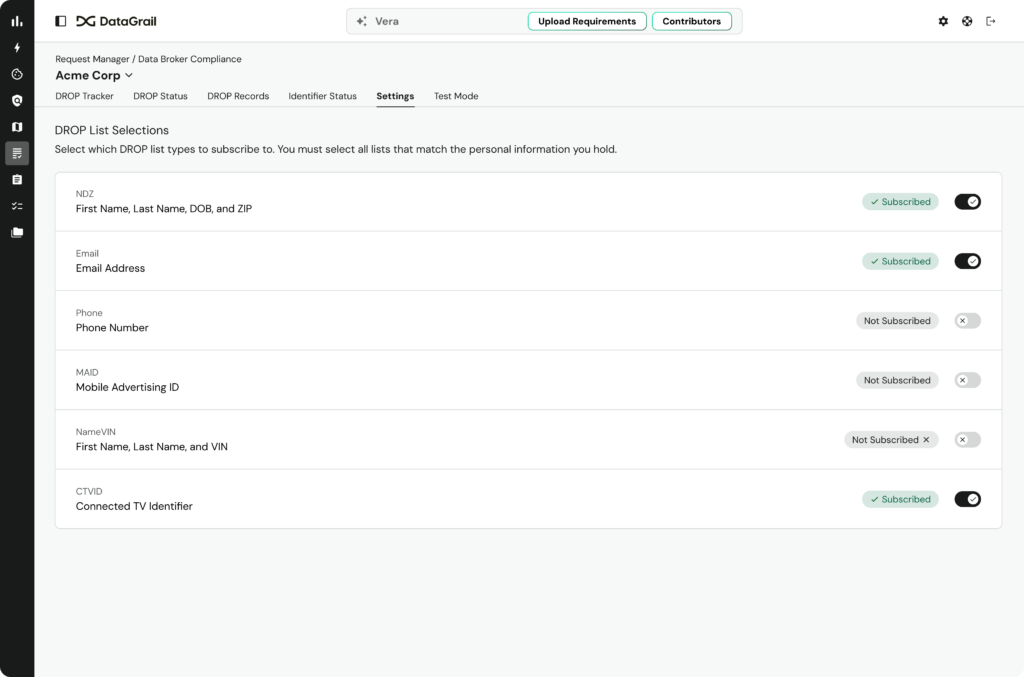
Task: Open the help lifebuoy icon
Action: tap(967, 21)
